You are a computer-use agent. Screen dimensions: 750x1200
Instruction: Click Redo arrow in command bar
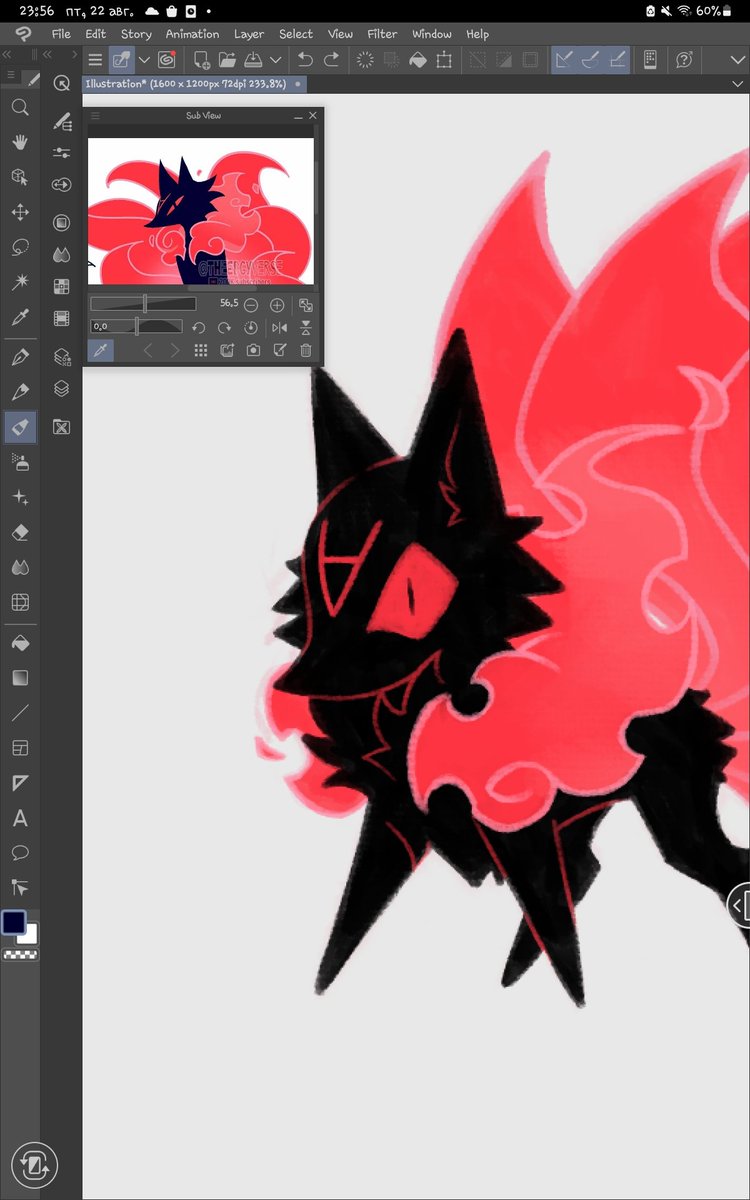pos(332,60)
